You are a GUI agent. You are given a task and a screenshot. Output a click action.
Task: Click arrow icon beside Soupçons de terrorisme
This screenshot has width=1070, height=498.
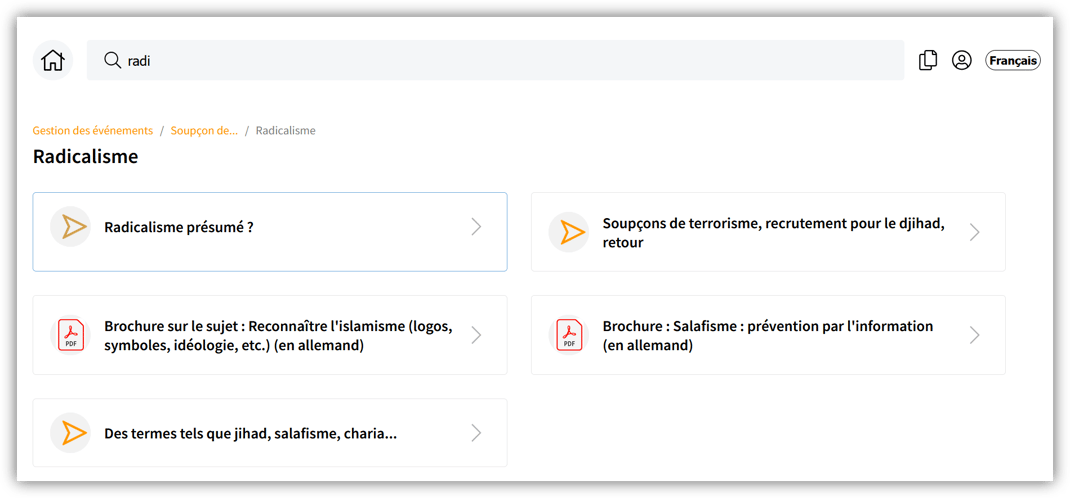tap(569, 232)
